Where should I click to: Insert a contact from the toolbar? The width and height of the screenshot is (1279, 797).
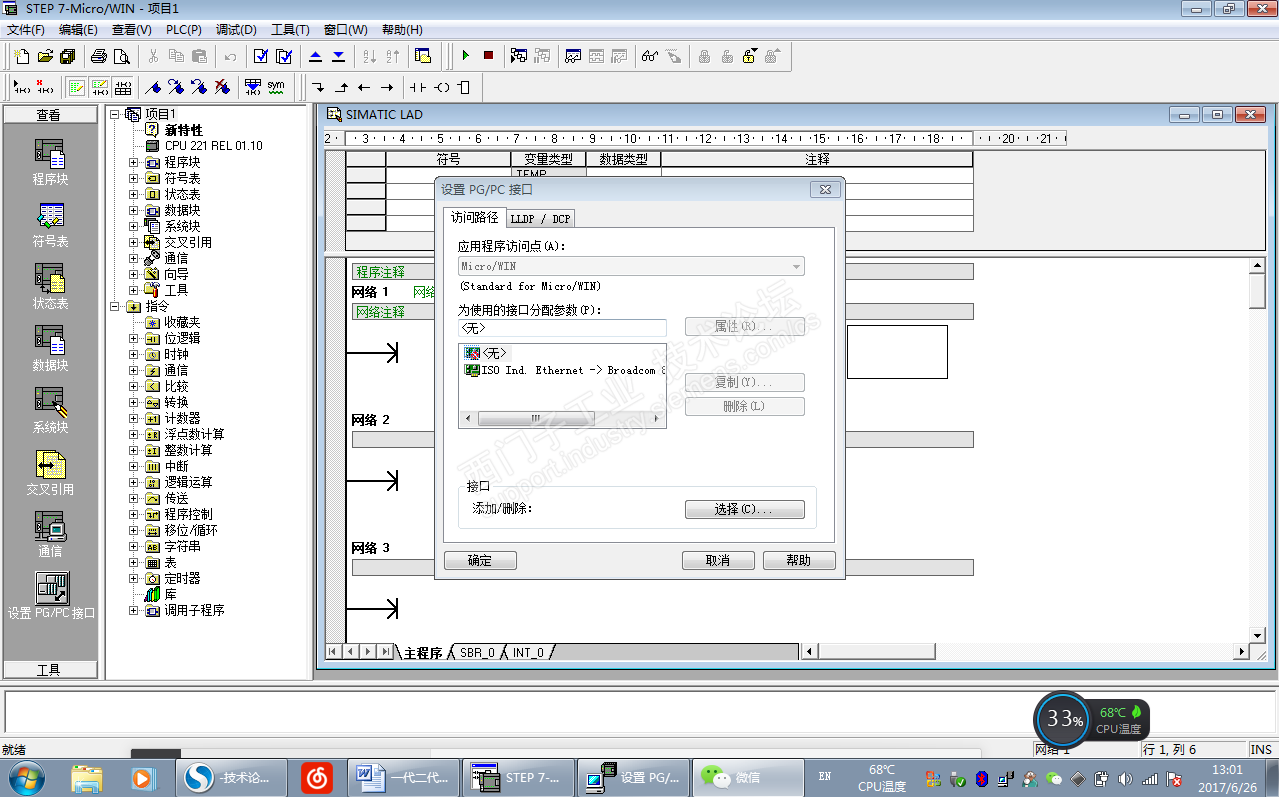pos(418,87)
